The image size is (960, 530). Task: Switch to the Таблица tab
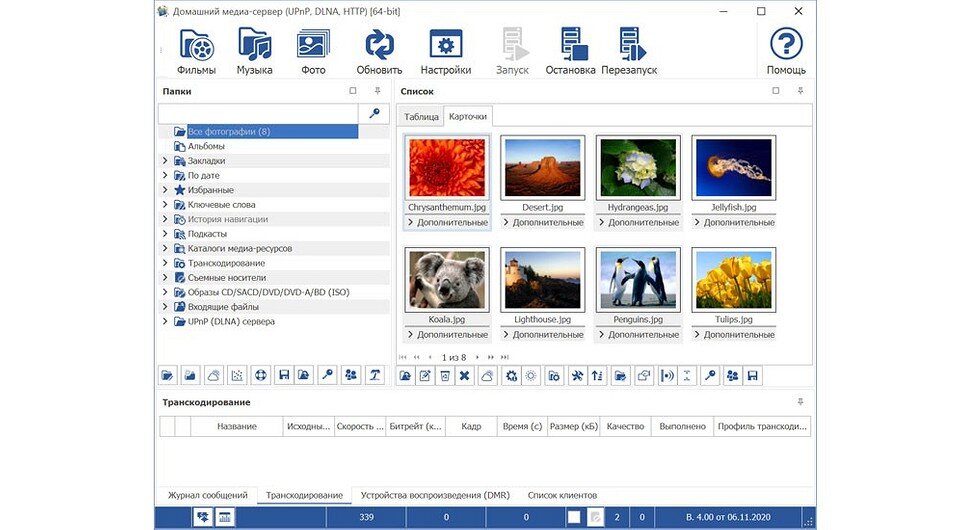421,116
